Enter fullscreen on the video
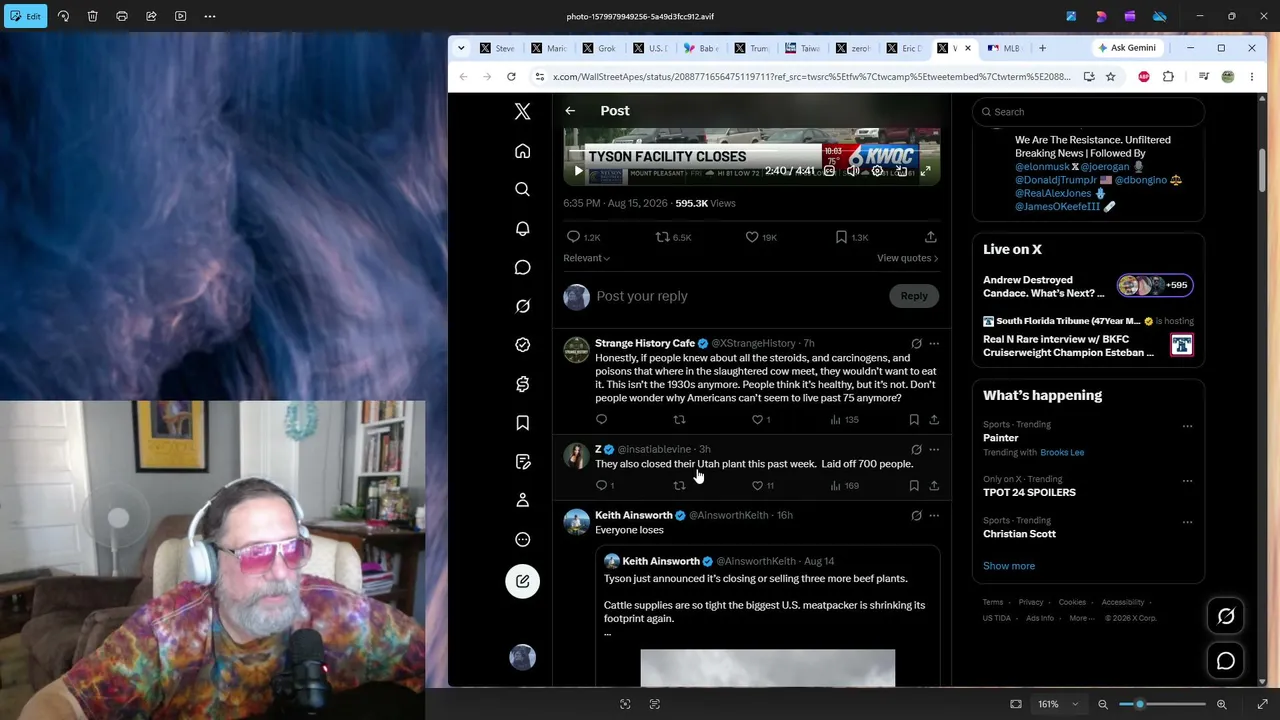The height and width of the screenshot is (720, 1280). [x=925, y=171]
